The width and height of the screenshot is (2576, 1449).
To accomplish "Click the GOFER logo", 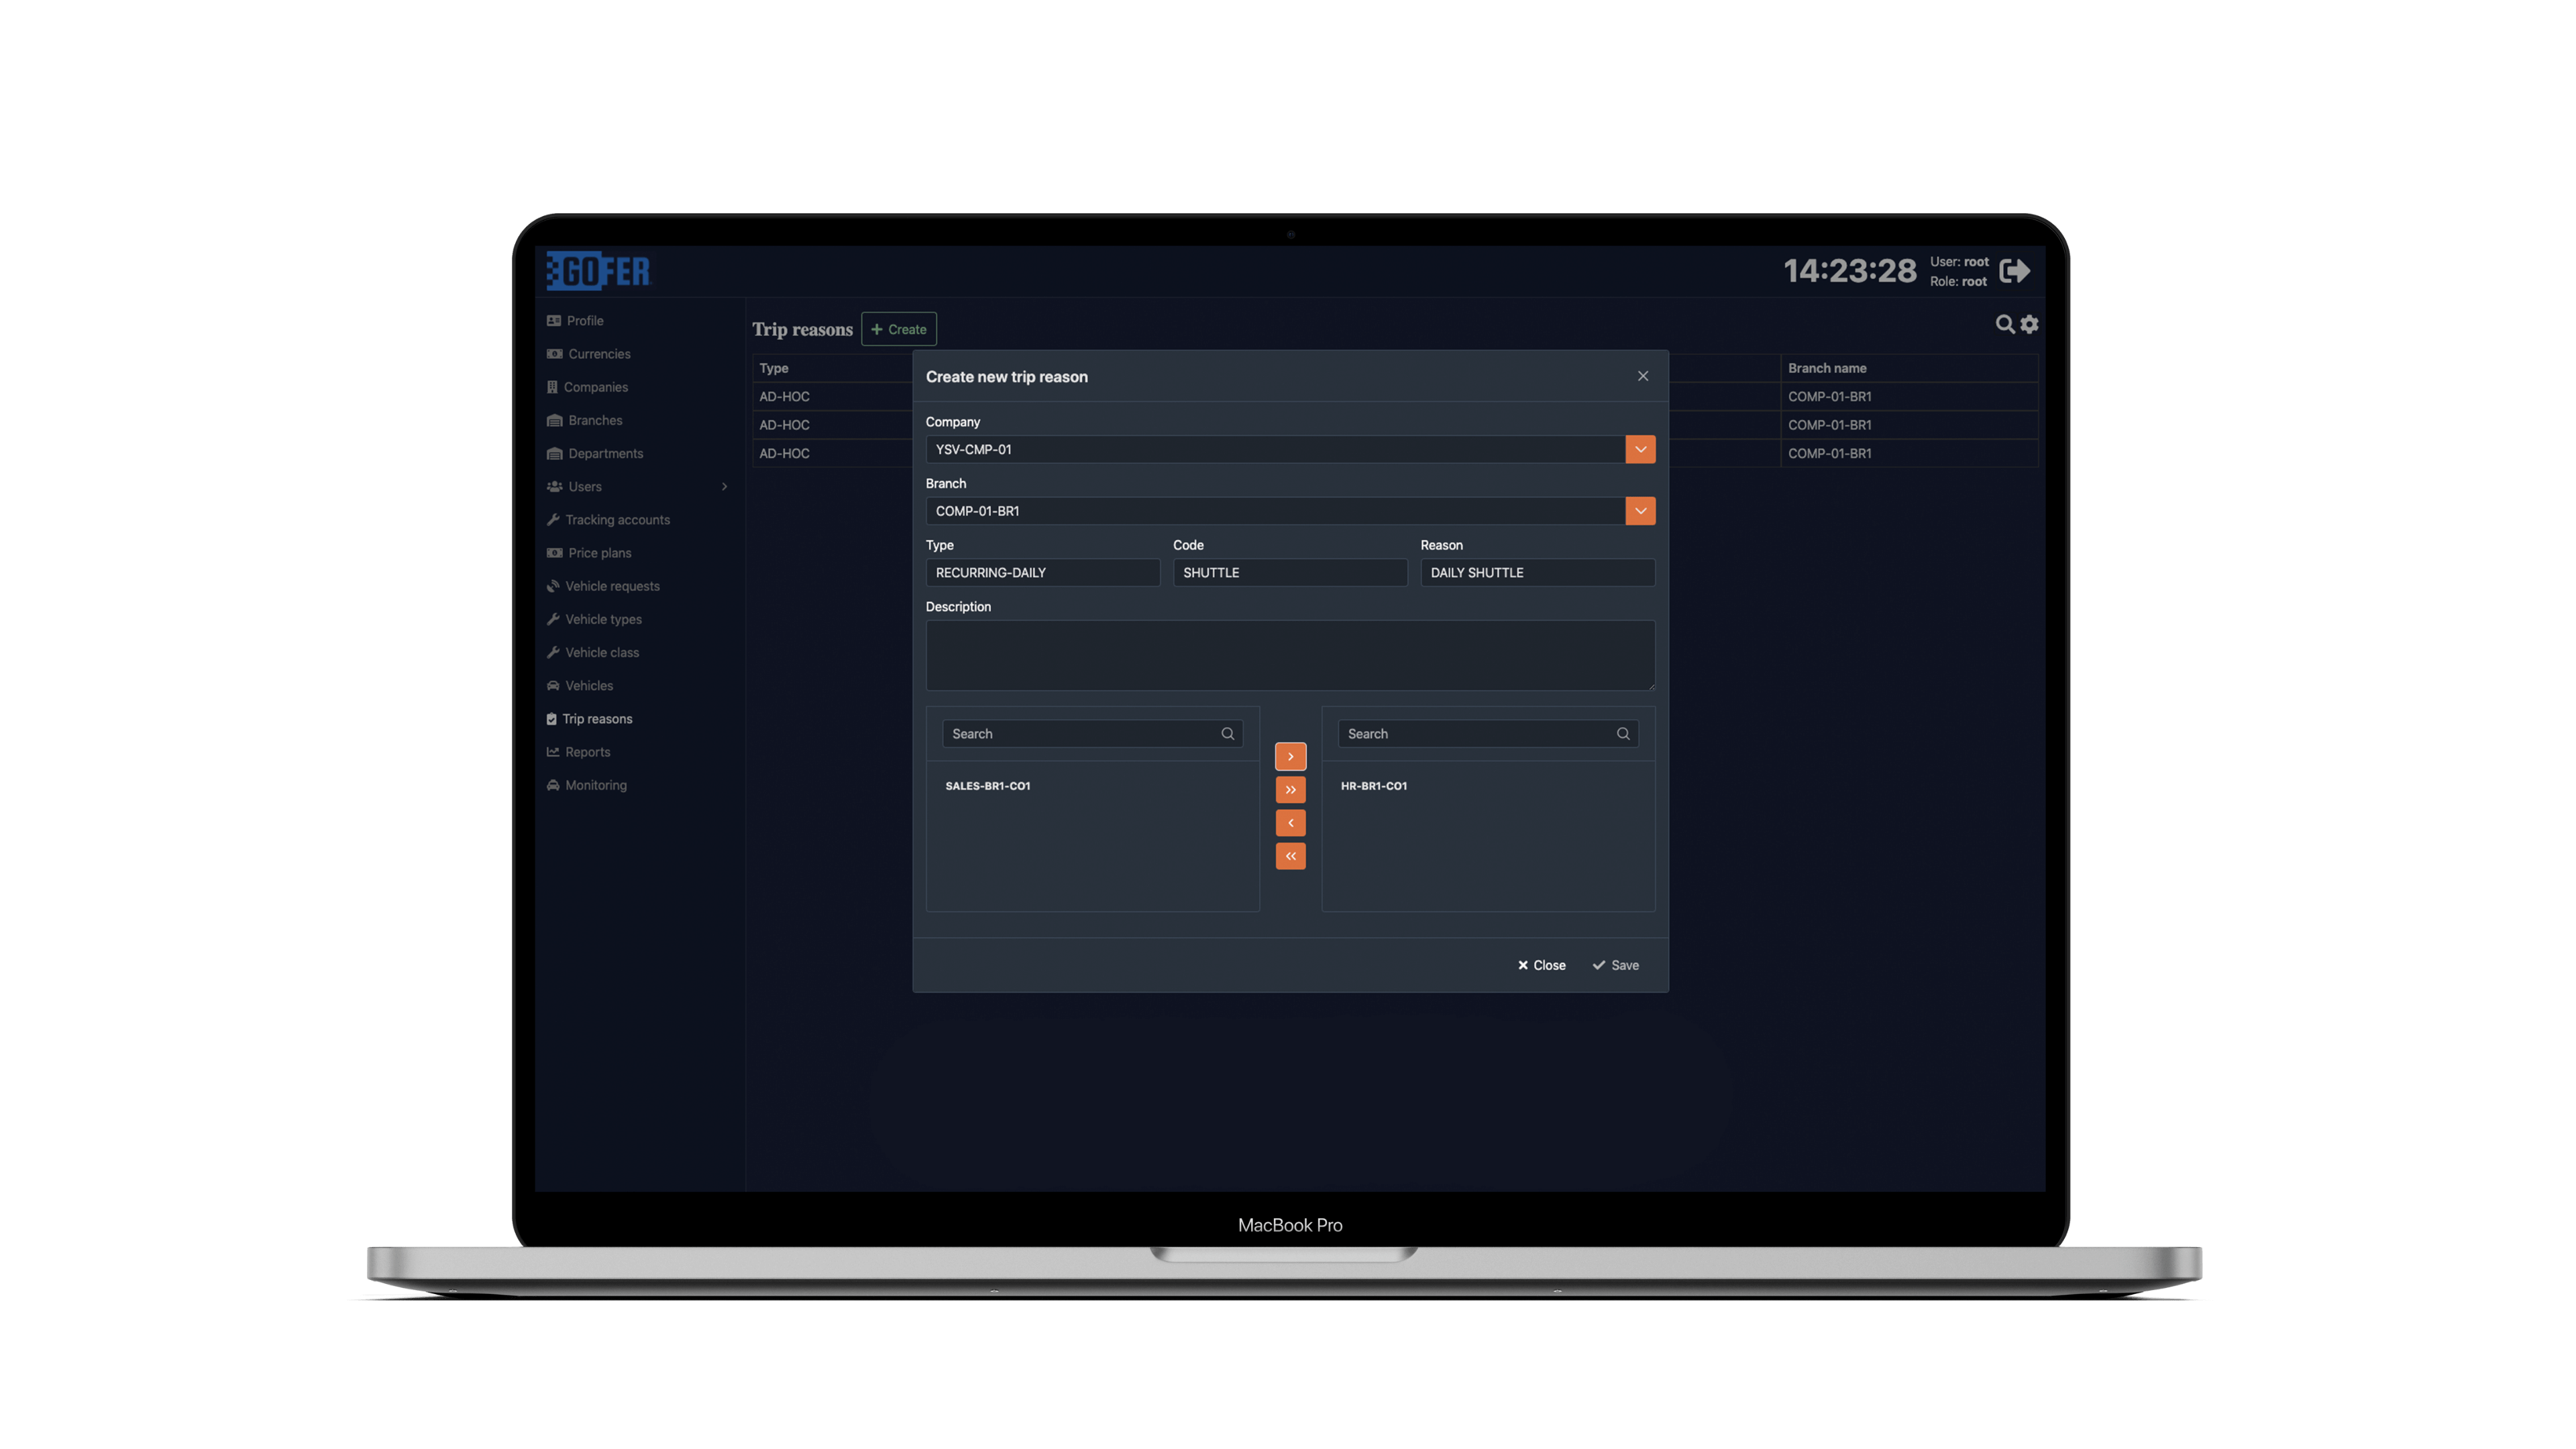I will 599,271.
